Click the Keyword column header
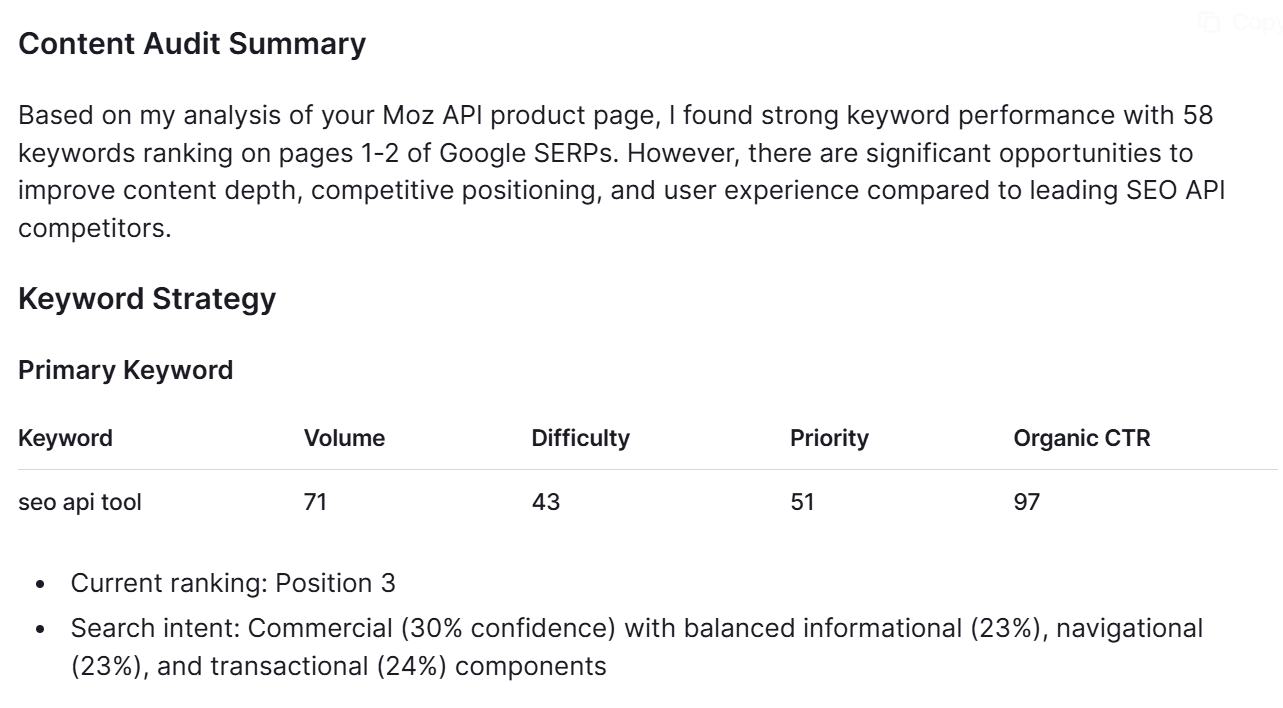 pos(65,438)
